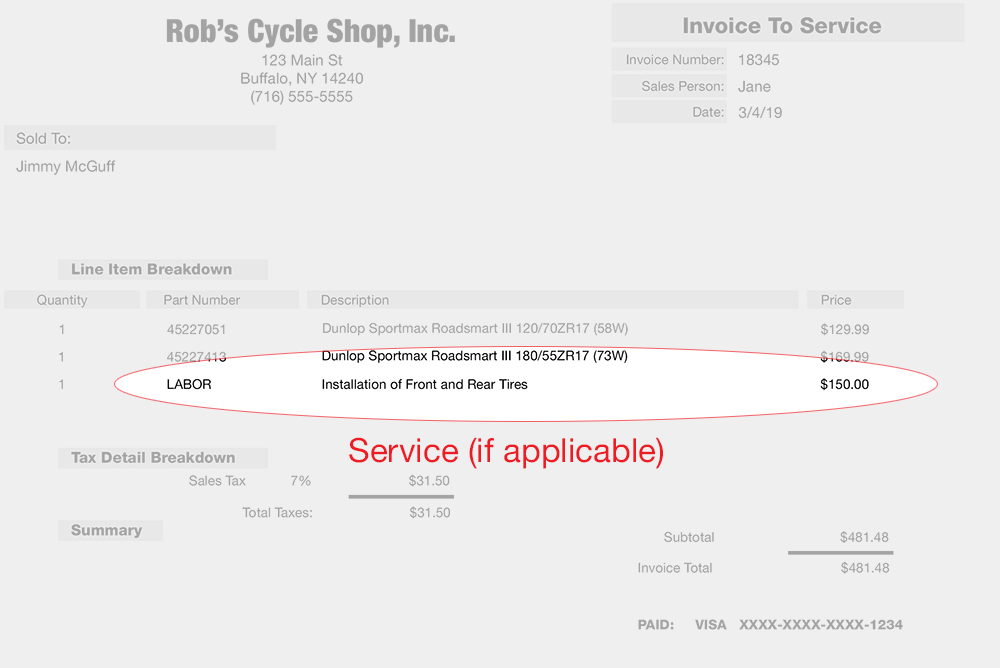This screenshot has height=668, width=1000.
Task: Click the Invoice Total amount $481.48
Action: pos(864,568)
